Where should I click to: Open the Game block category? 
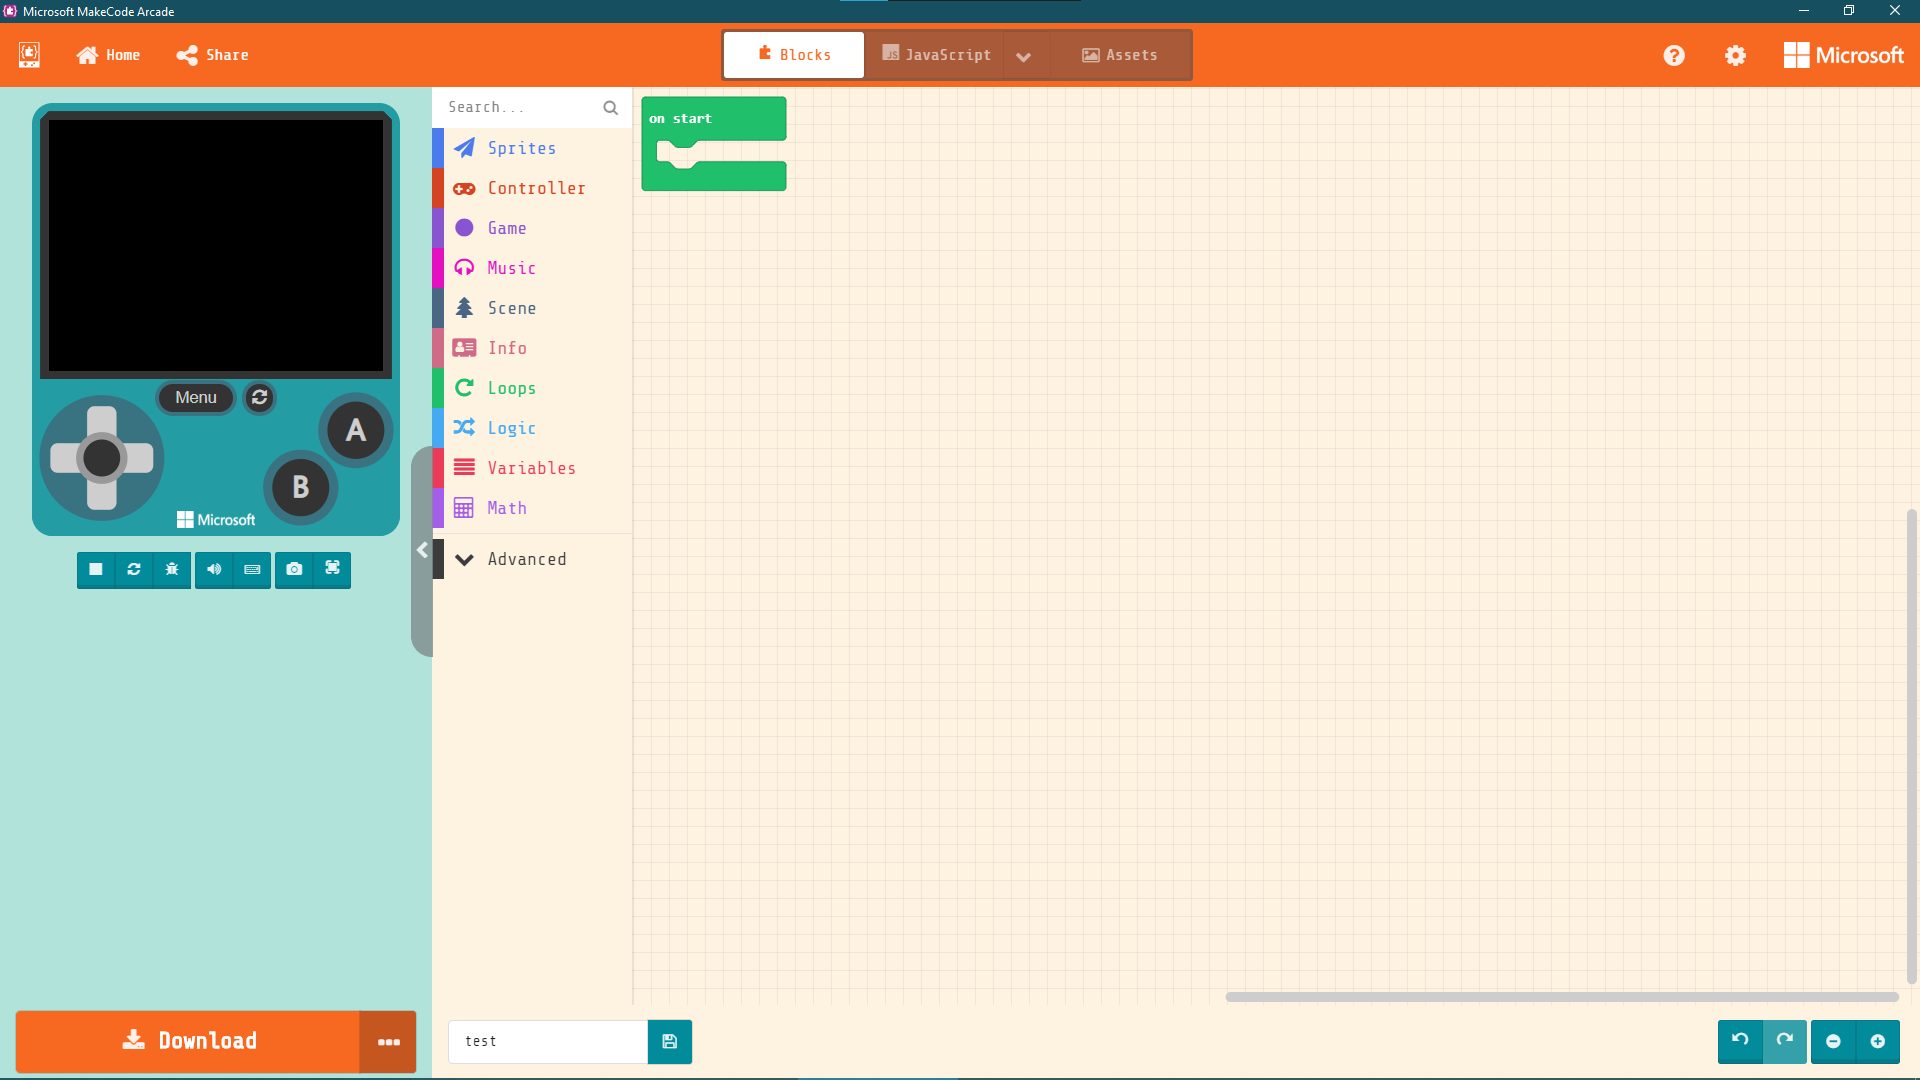click(x=532, y=228)
